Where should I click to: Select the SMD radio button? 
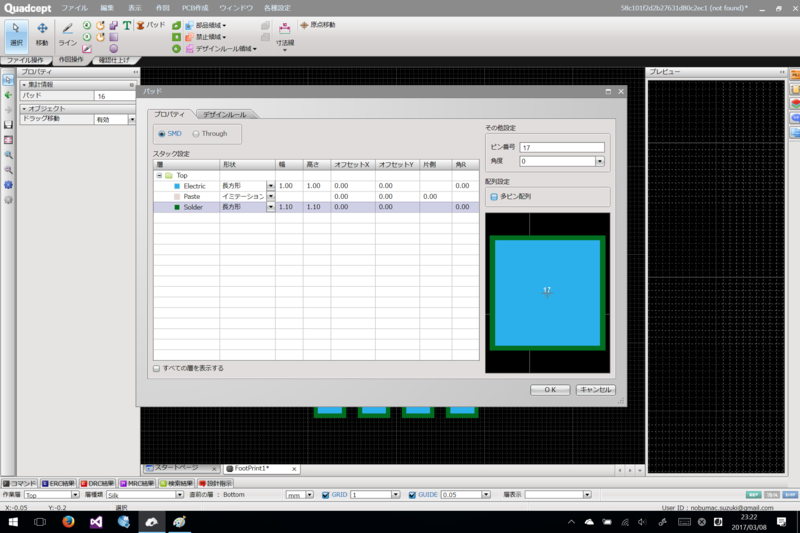click(x=162, y=134)
